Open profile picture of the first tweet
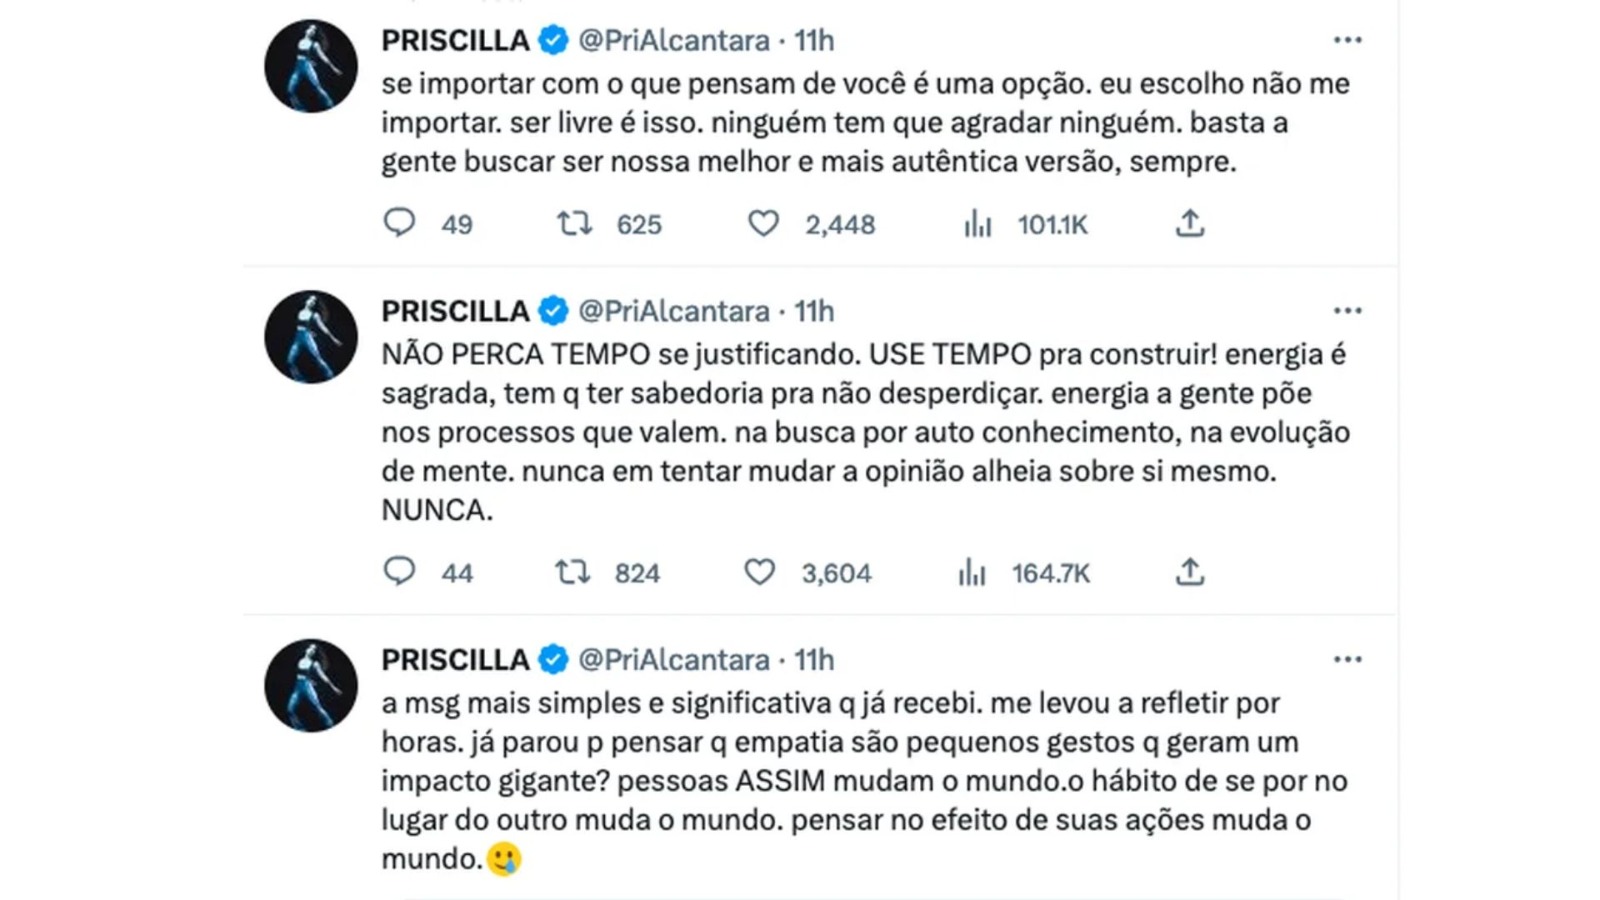The height and width of the screenshot is (900, 1600). pyautogui.click(x=311, y=66)
